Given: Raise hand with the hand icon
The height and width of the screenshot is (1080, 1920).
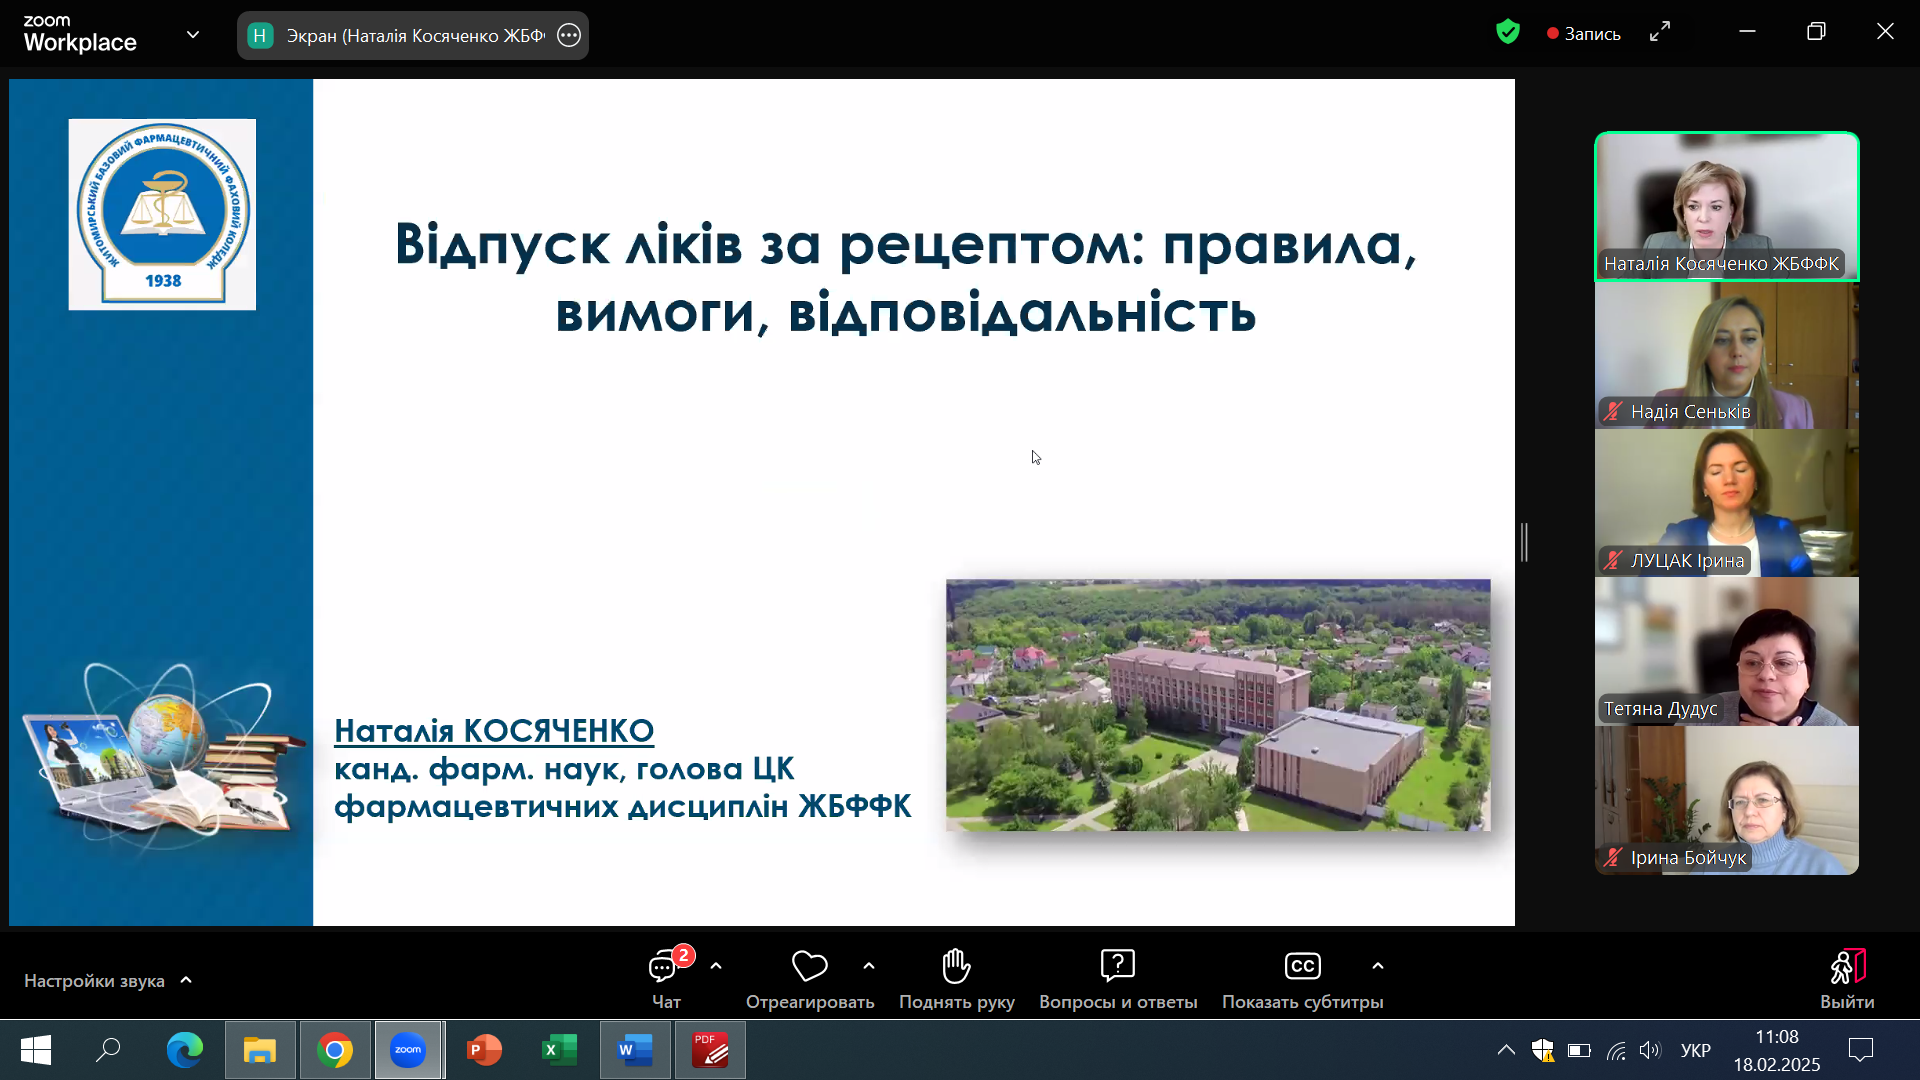Looking at the screenshot, I should pos(956,967).
